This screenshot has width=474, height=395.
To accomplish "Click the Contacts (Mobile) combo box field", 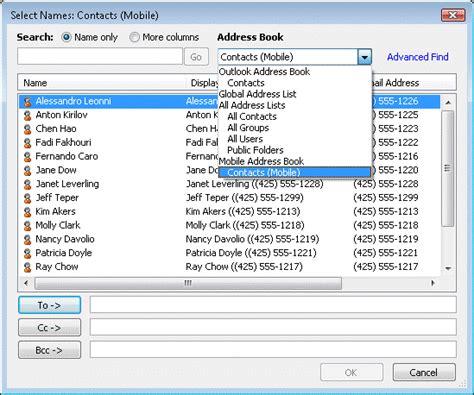I will (x=289, y=57).
